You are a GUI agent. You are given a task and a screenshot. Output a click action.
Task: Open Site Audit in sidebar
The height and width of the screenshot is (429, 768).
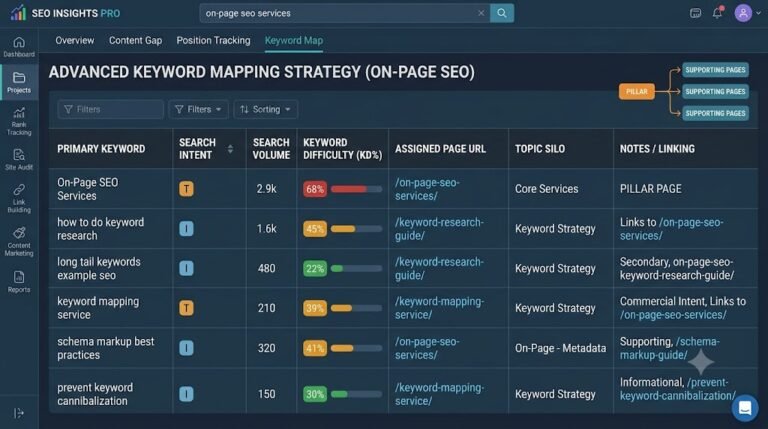click(x=19, y=160)
